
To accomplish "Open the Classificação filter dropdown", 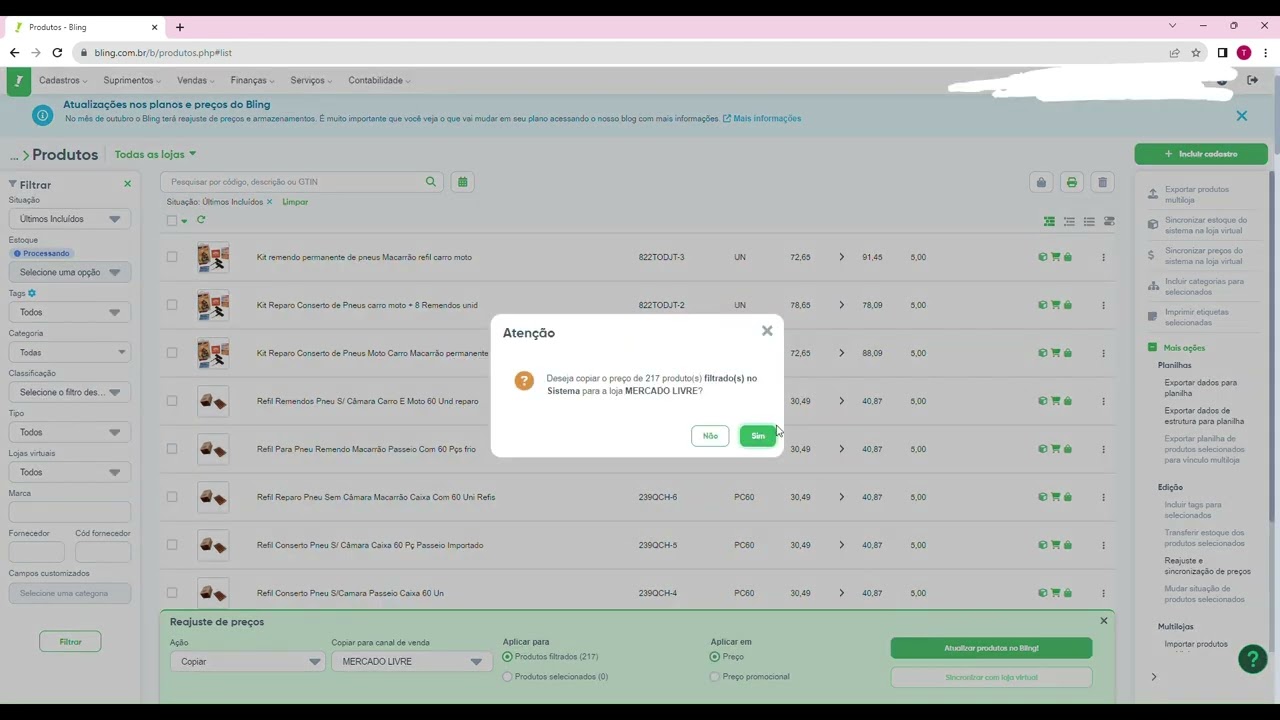I will (70, 392).
